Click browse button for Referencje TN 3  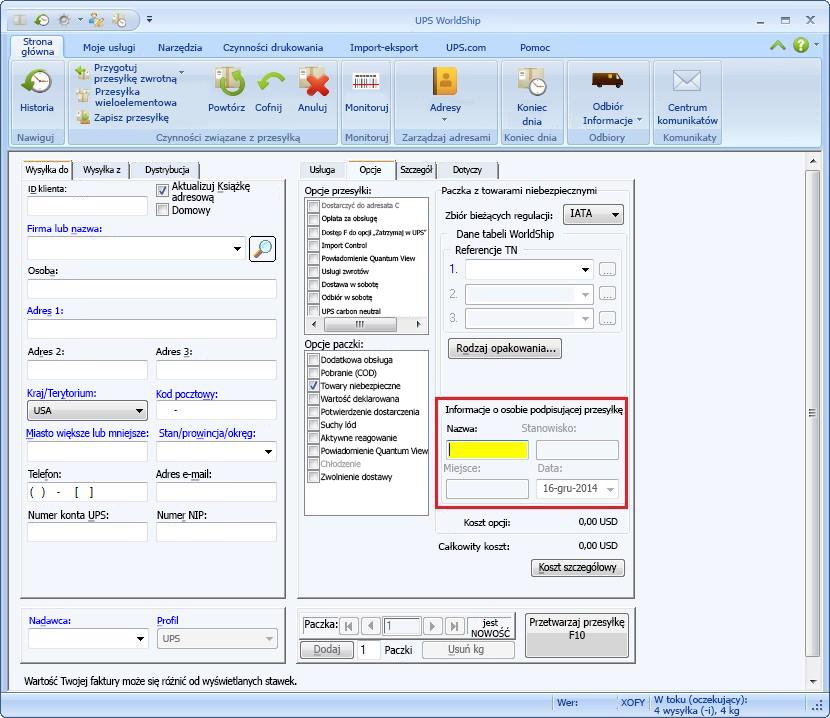coord(607,318)
